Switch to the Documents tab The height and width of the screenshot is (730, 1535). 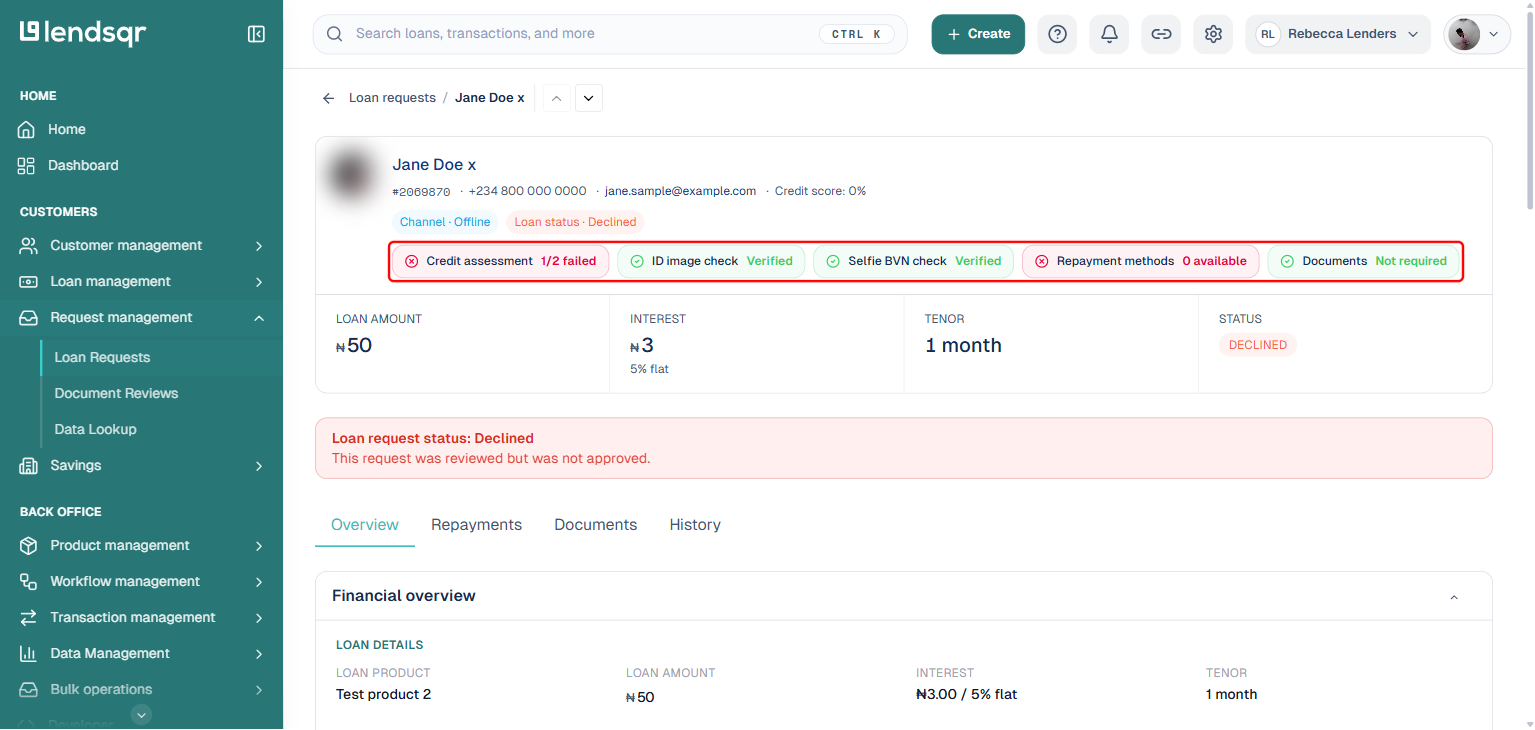596,525
